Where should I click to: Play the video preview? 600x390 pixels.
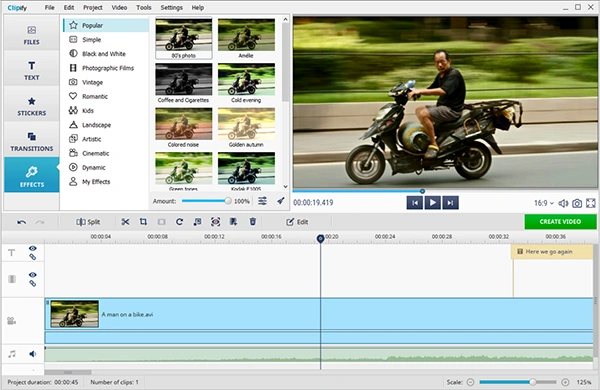(432, 202)
